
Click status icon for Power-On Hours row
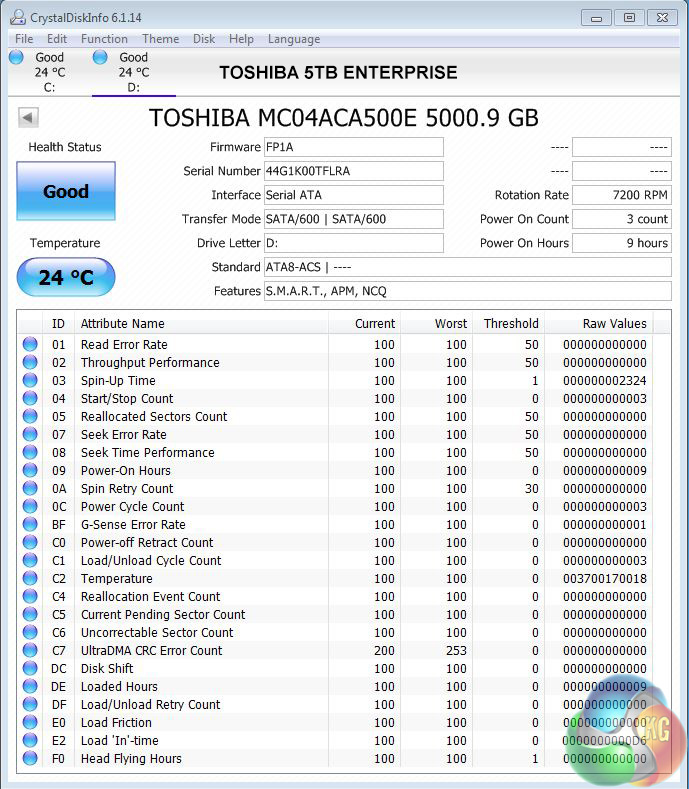[30, 470]
